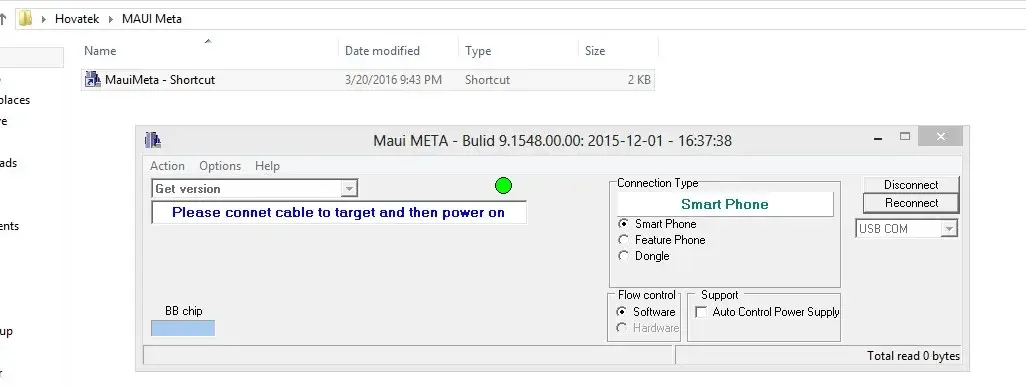Choose Hardware flow control option
Image resolution: width=1026 pixels, height=386 pixels.
[x=622, y=328]
